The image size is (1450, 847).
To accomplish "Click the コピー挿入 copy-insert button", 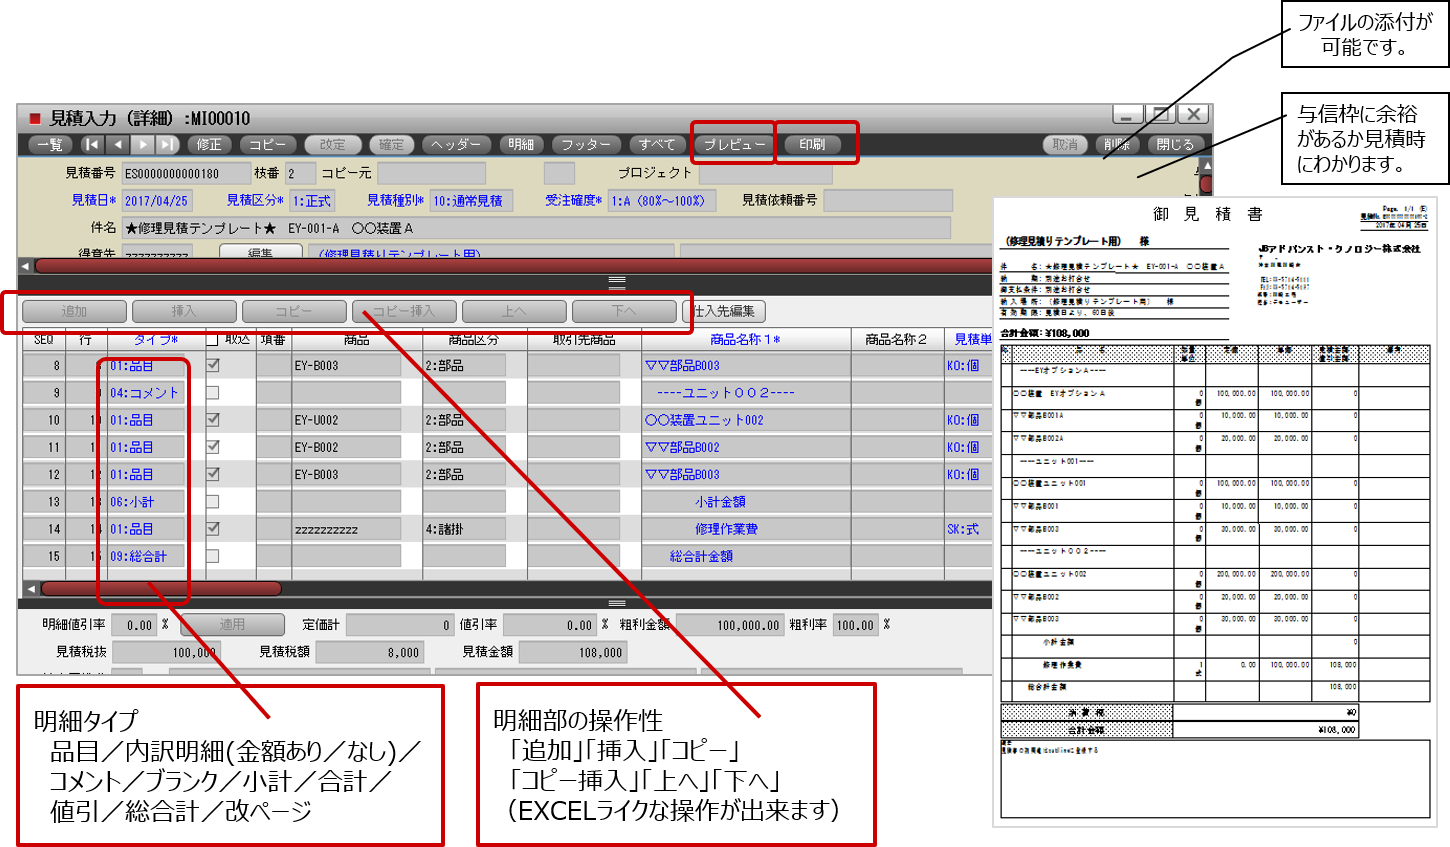I will pyautogui.click(x=404, y=312).
